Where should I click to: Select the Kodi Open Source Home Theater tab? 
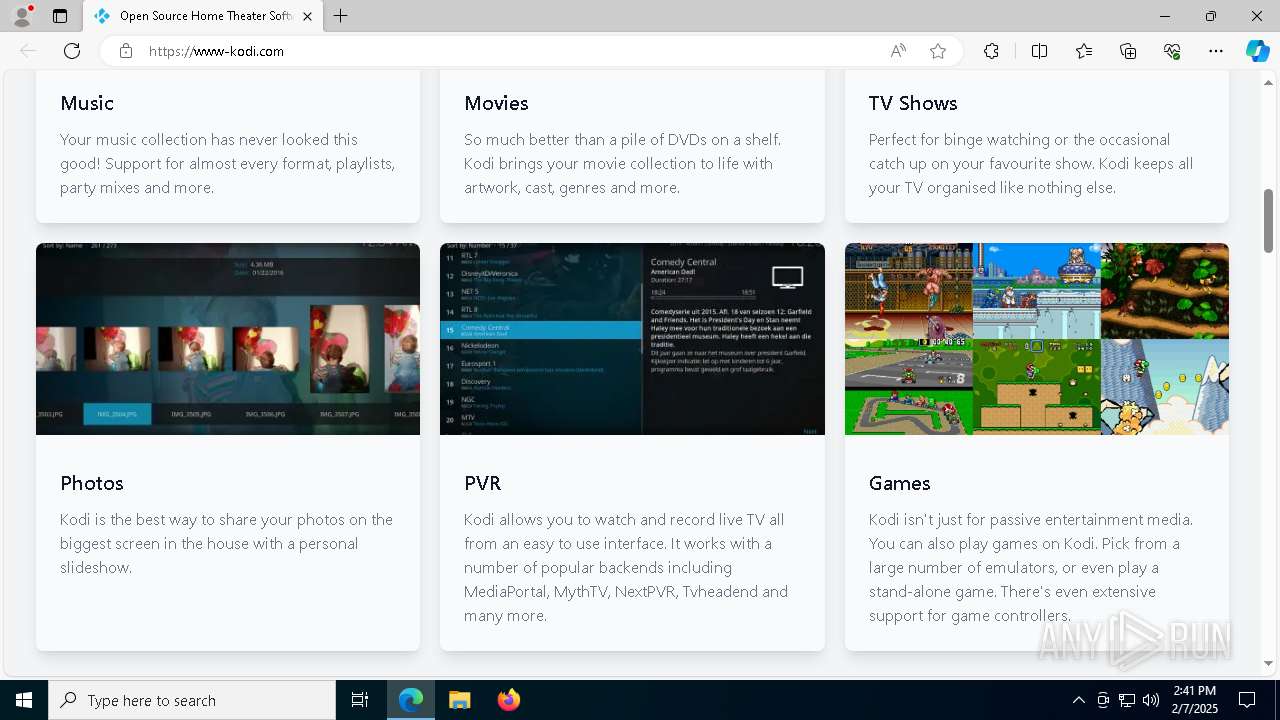pyautogui.click(x=195, y=16)
